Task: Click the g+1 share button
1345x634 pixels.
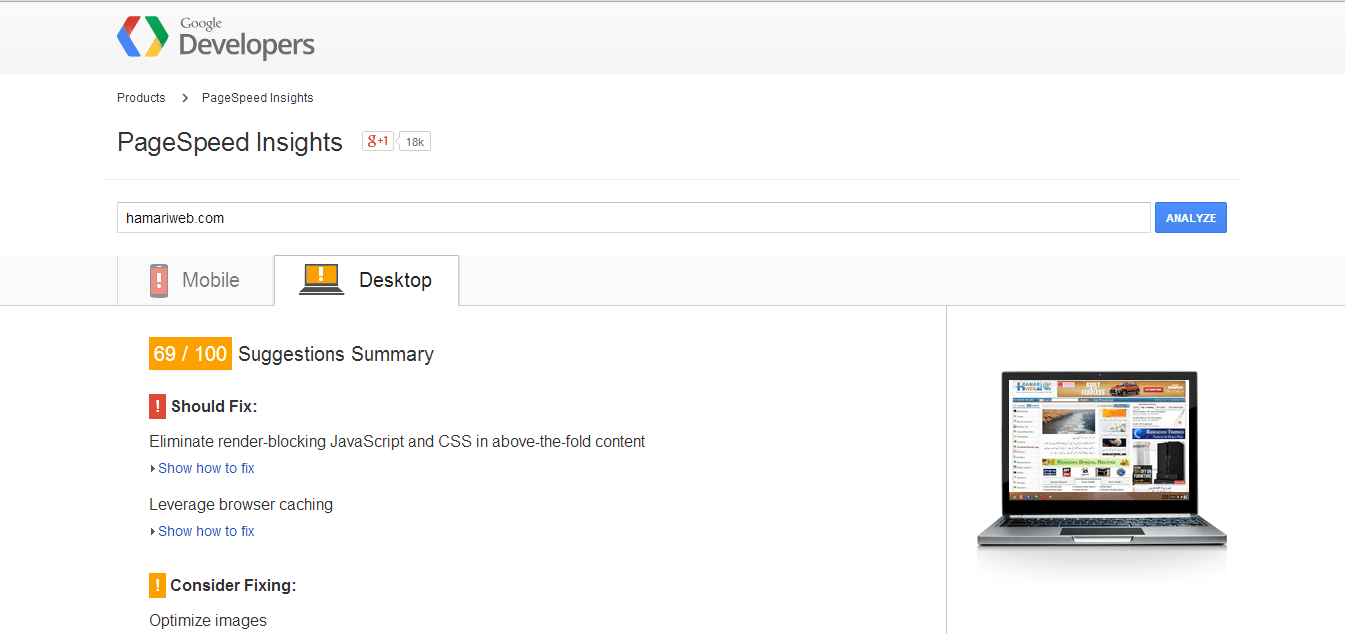Action: 377,141
